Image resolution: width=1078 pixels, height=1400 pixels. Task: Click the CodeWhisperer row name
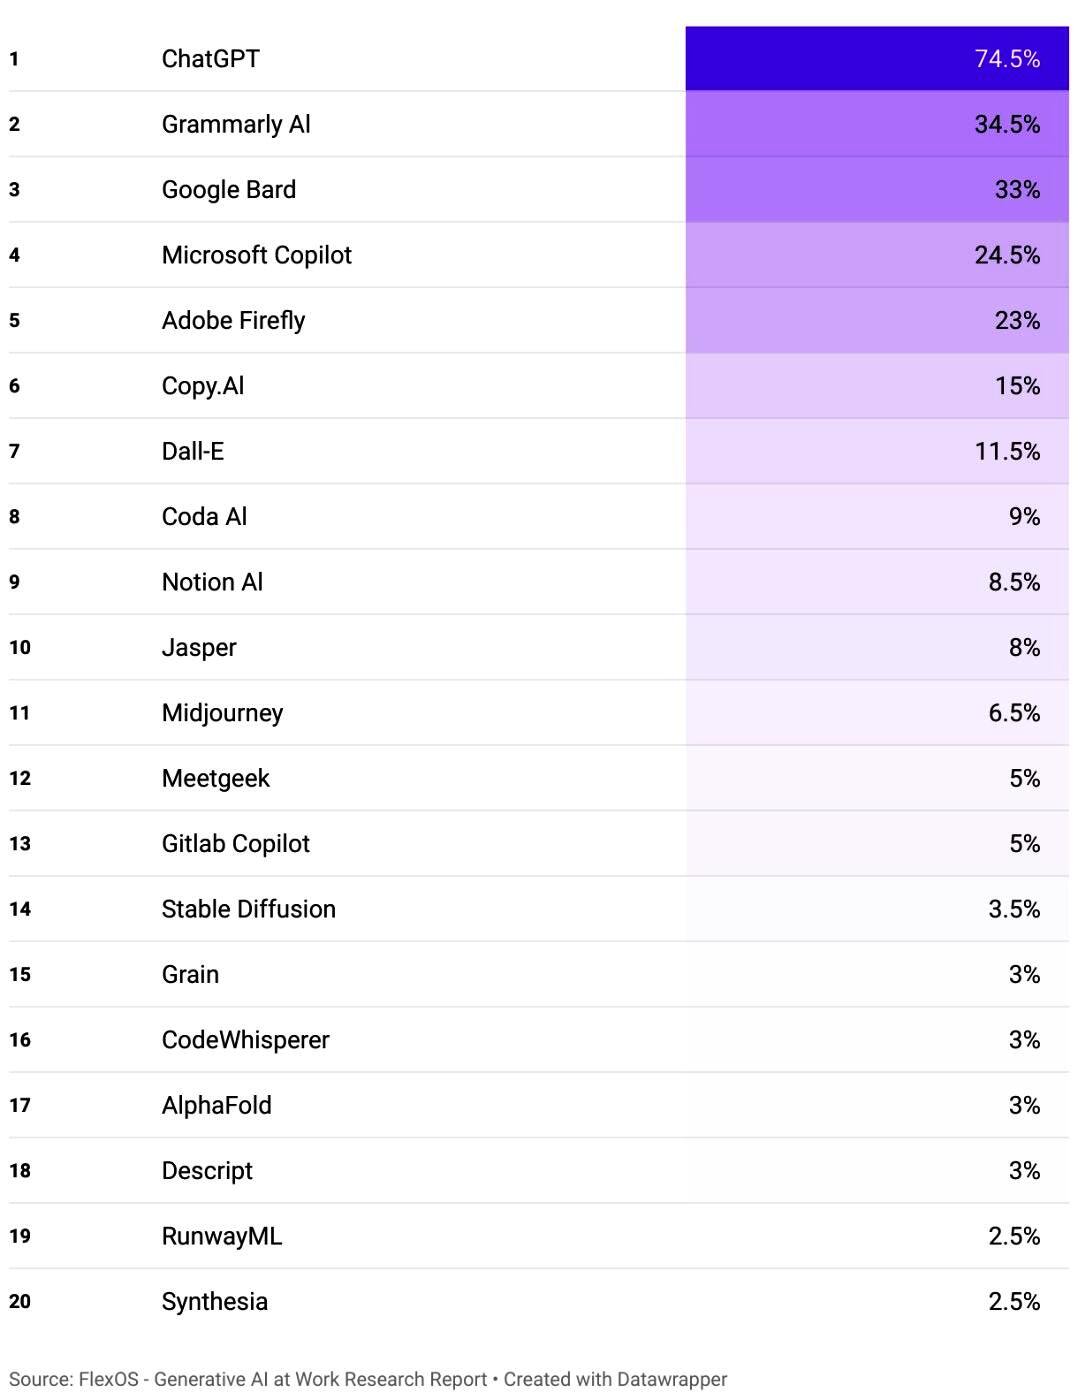tap(245, 1040)
